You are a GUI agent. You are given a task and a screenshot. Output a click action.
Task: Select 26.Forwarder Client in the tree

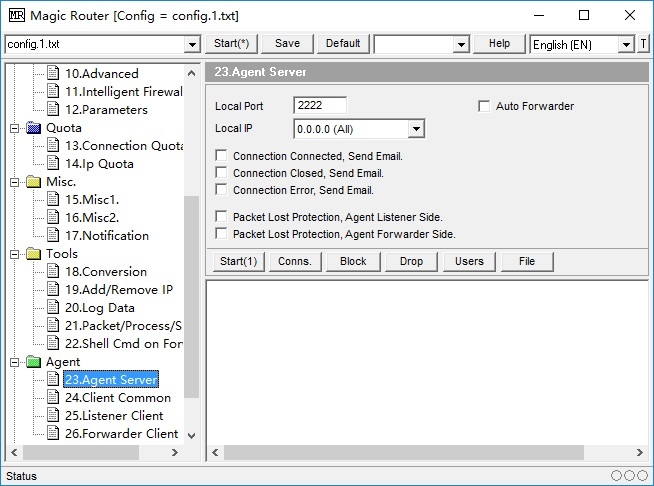(121, 434)
